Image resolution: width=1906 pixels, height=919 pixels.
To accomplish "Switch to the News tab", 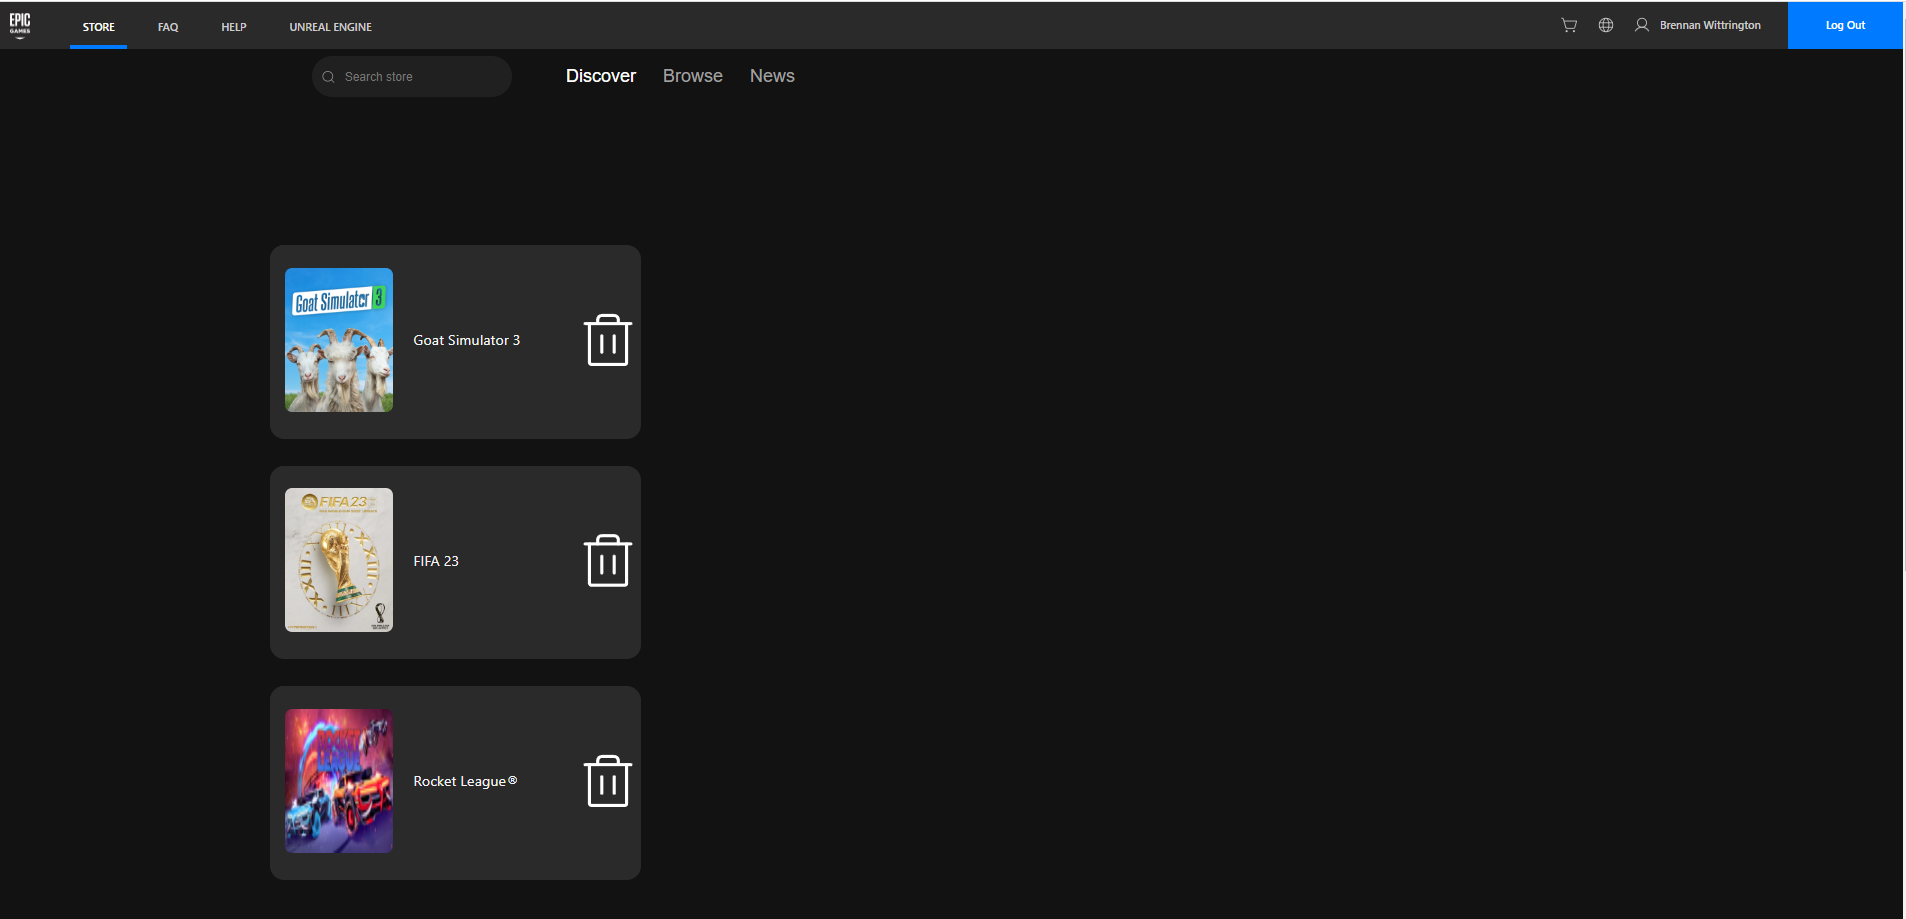I will click(772, 76).
